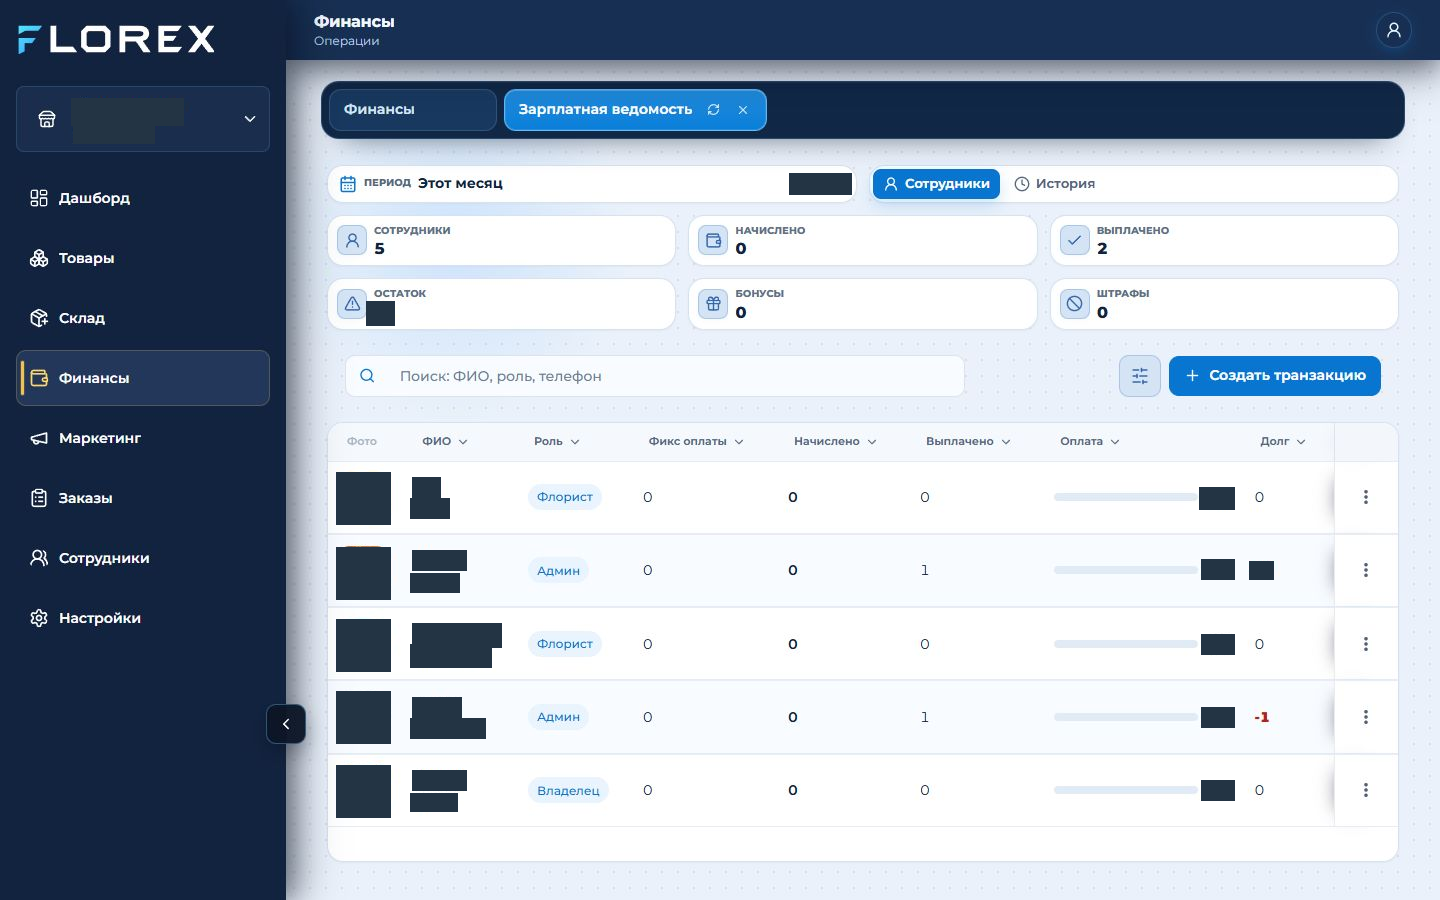Screen dimensions: 1440x900
Task: Switch to the История view
Action: point(1055,184)
